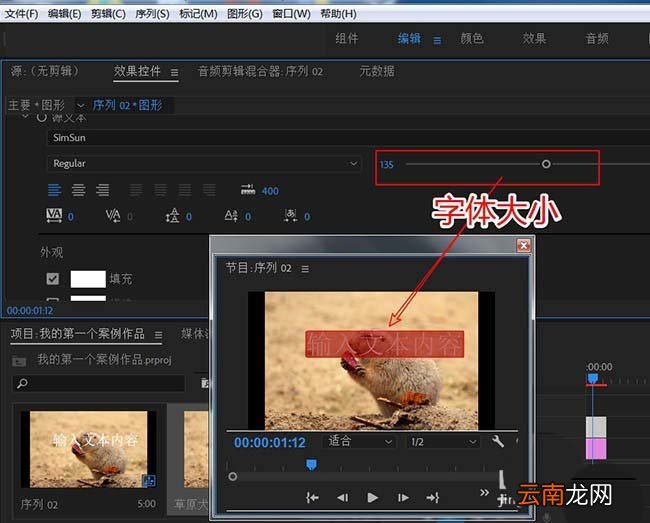Click the baseline shift icon
This screenshot has height=523, width=650.
tap(231, 215)
